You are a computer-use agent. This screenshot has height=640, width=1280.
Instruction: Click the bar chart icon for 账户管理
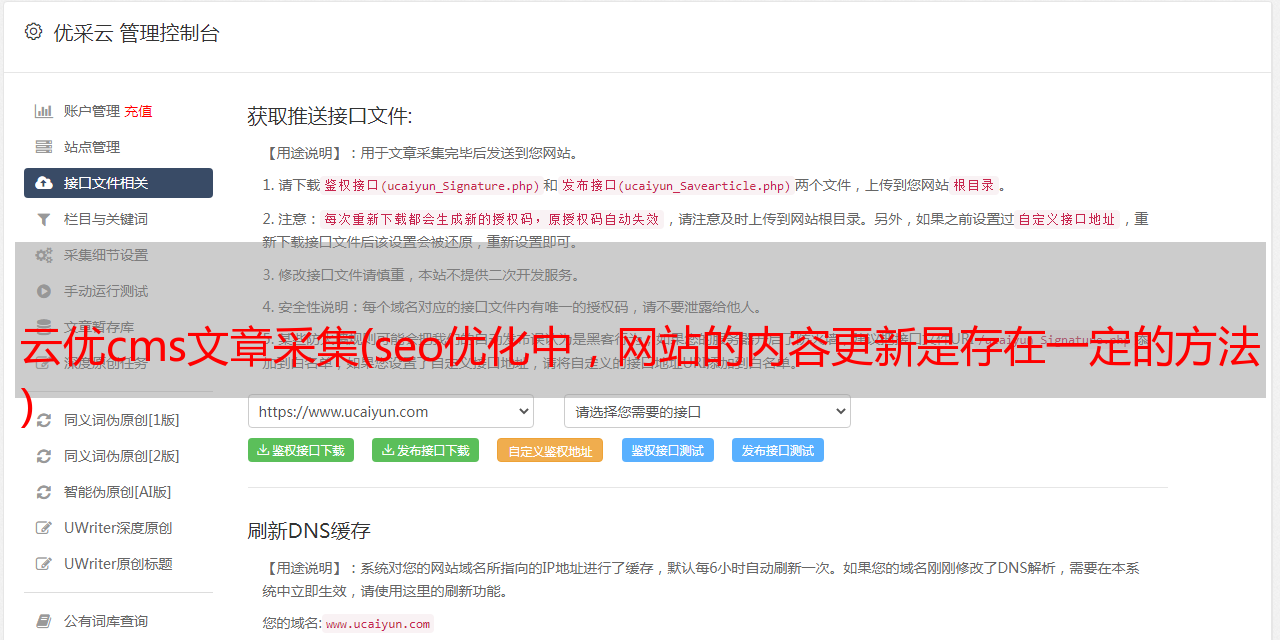coord(44,111)
